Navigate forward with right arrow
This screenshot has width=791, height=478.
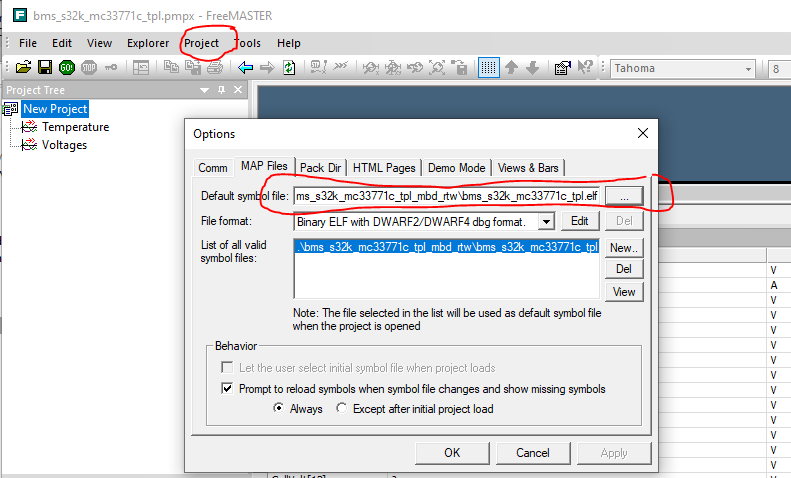click(267, 67)
